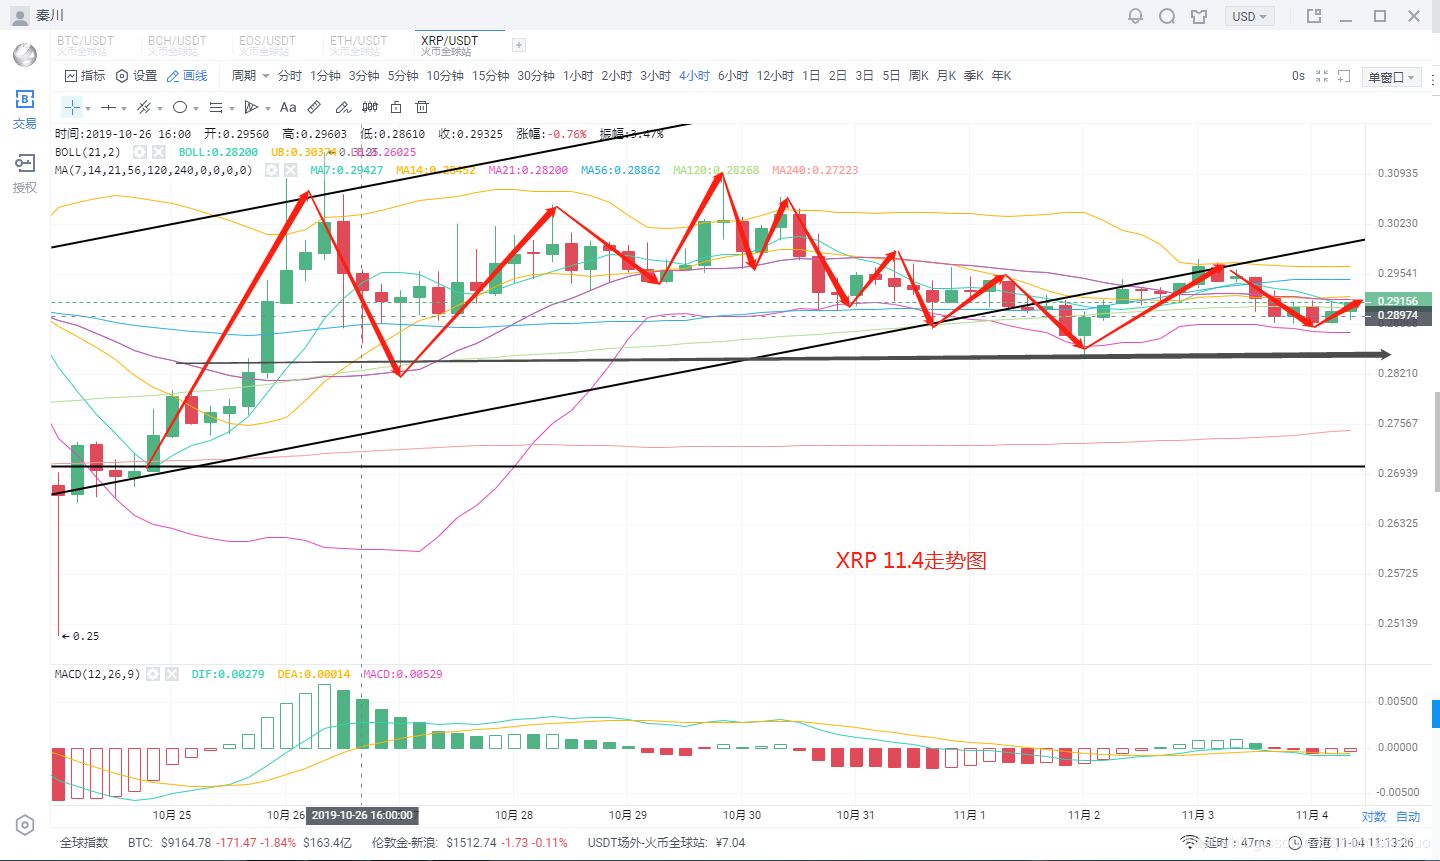The width and height of the screenshot is (1440, 861).
Task: Open the notification bell
Action: tap(1135, 16)
